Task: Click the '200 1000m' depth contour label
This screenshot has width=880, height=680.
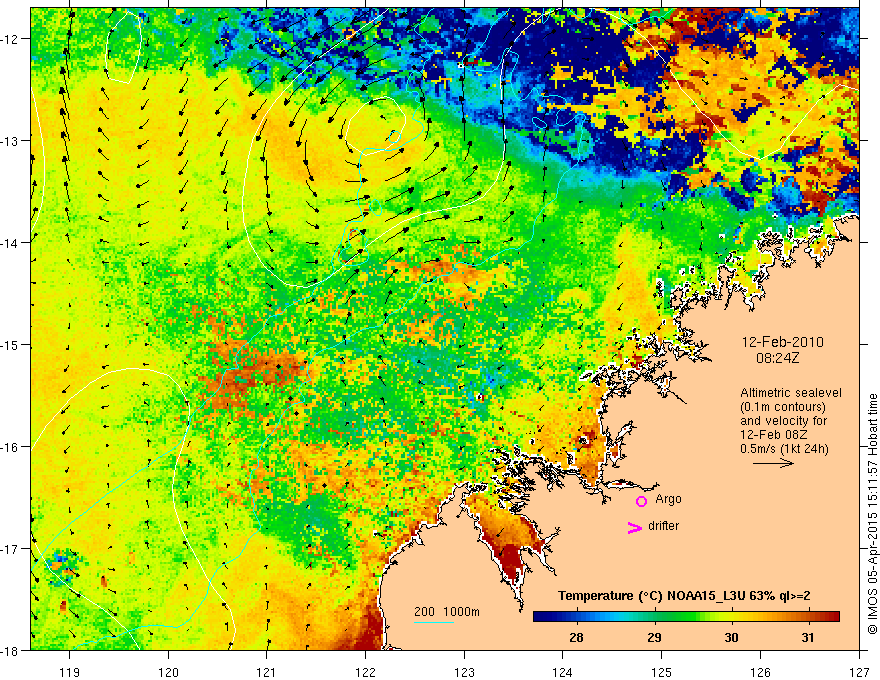Action: coord(447,612)
